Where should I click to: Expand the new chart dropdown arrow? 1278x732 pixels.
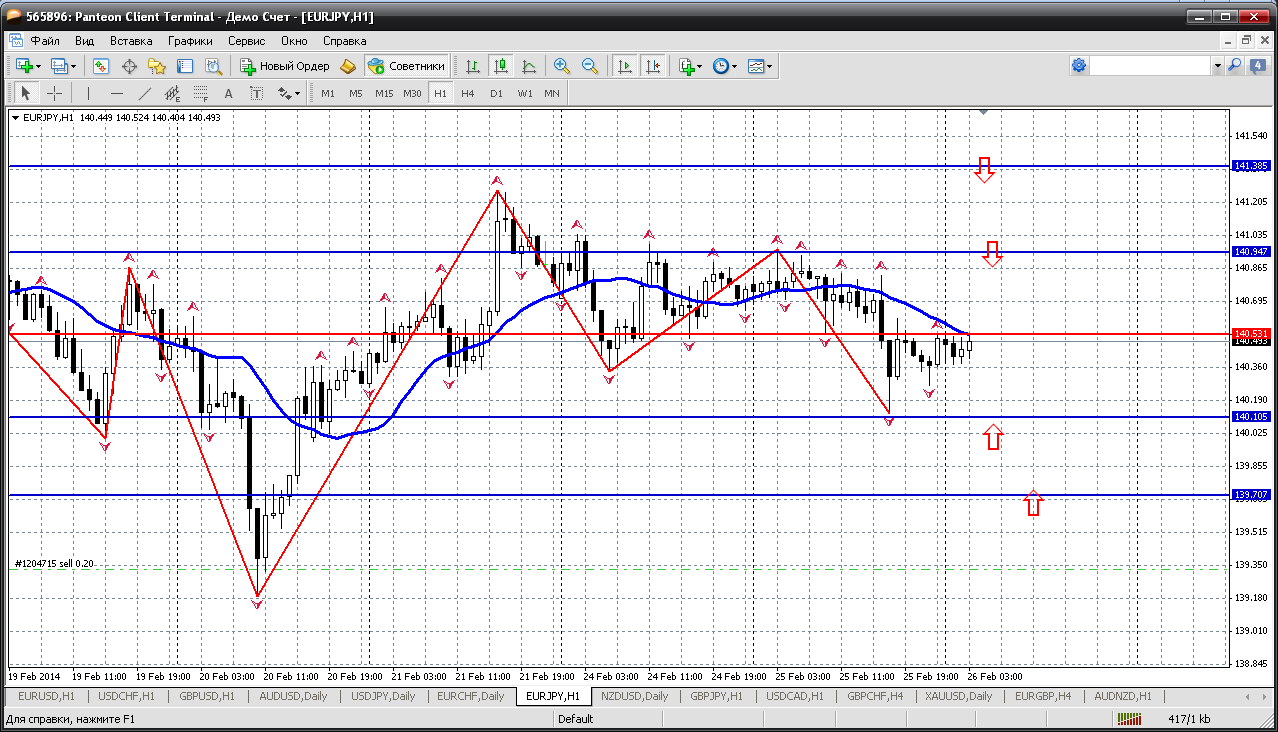[39, 66]
